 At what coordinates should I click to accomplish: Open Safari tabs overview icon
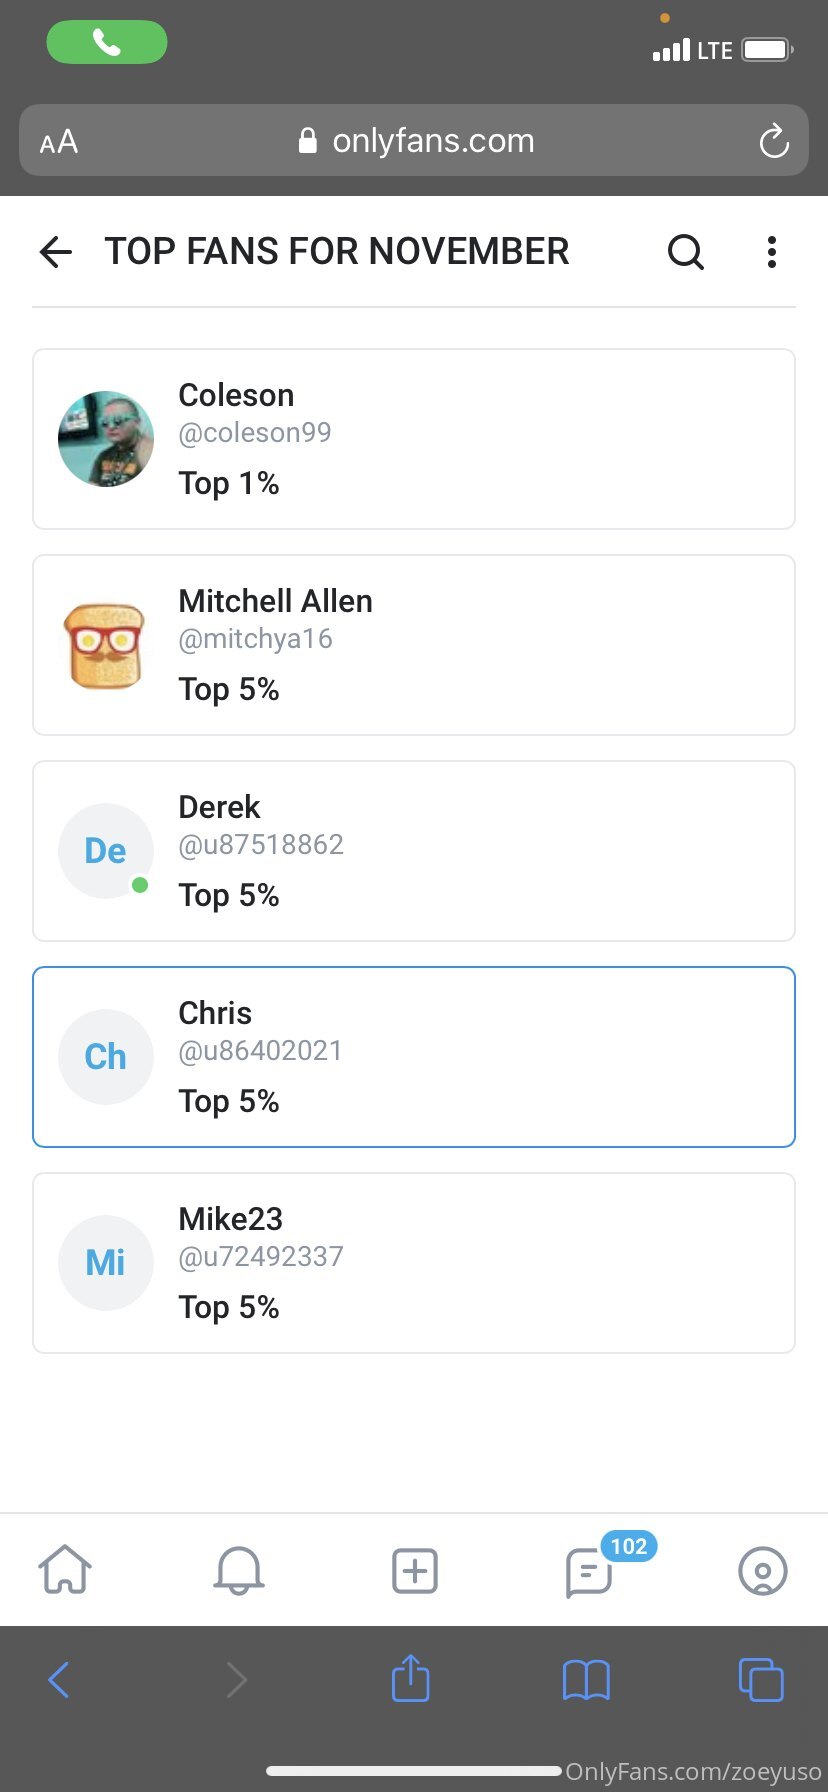pyautogui.click(x=761, y=1679)
